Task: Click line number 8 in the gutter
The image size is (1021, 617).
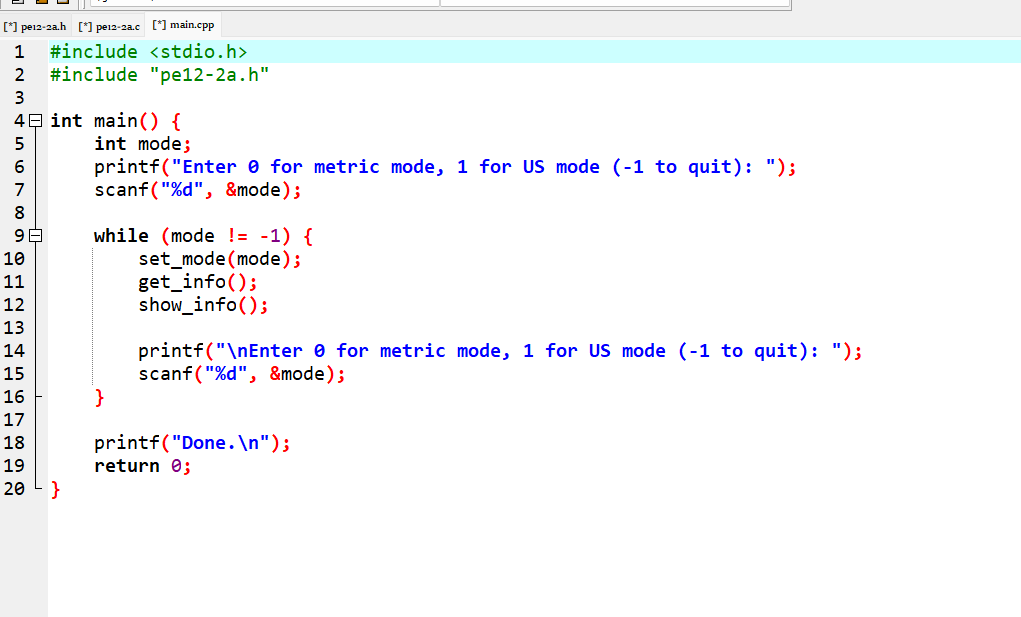Action: [20, 213]
